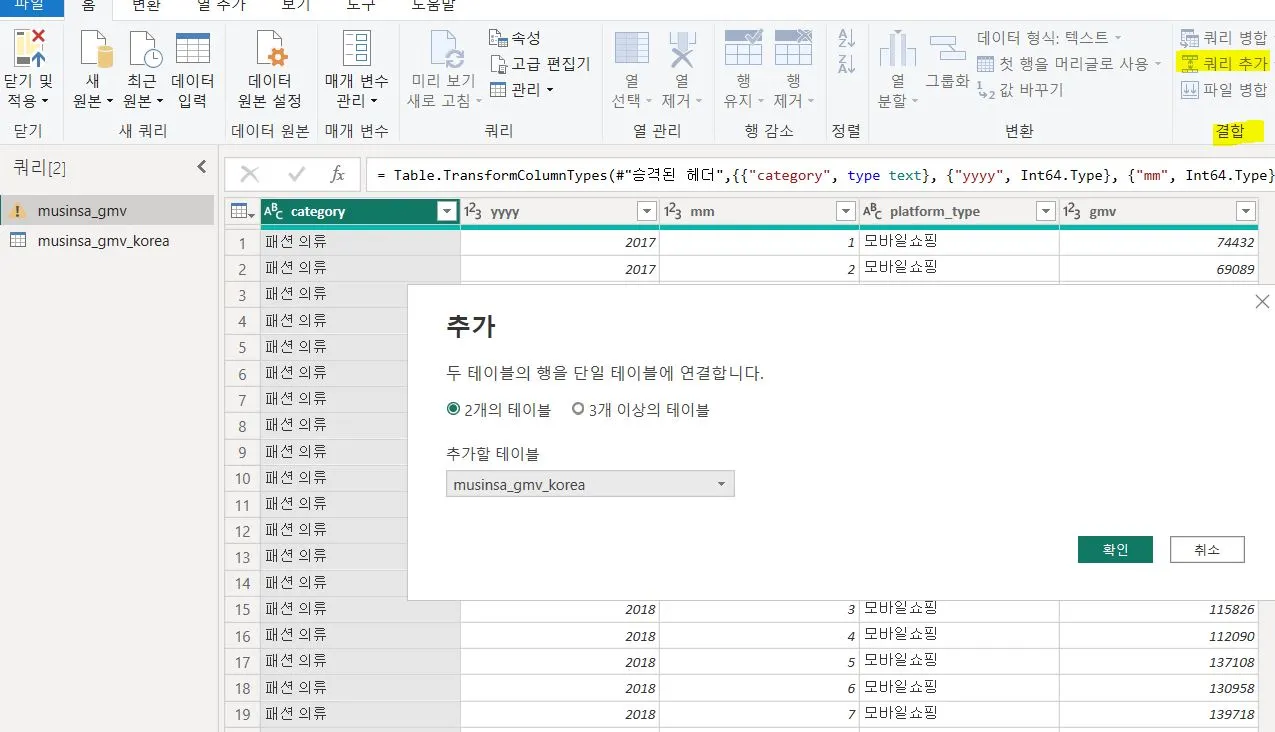Viewport: 1275px width, 732px height.
Task: Click the gmv cell showing 139718
Action: tap(1159, 714)
